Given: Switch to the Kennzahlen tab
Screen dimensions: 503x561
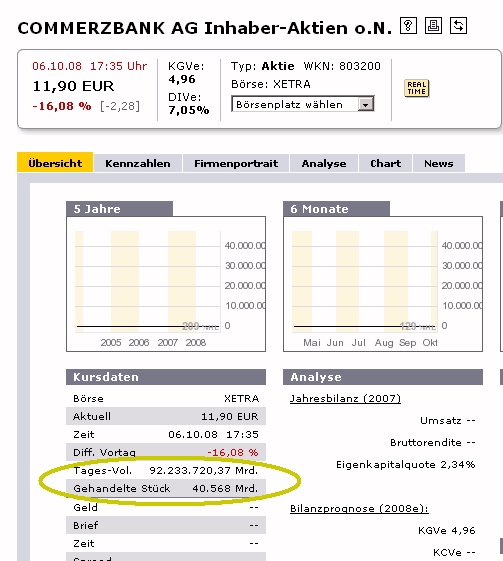Looking at the screenshot, I should (138, 164).
